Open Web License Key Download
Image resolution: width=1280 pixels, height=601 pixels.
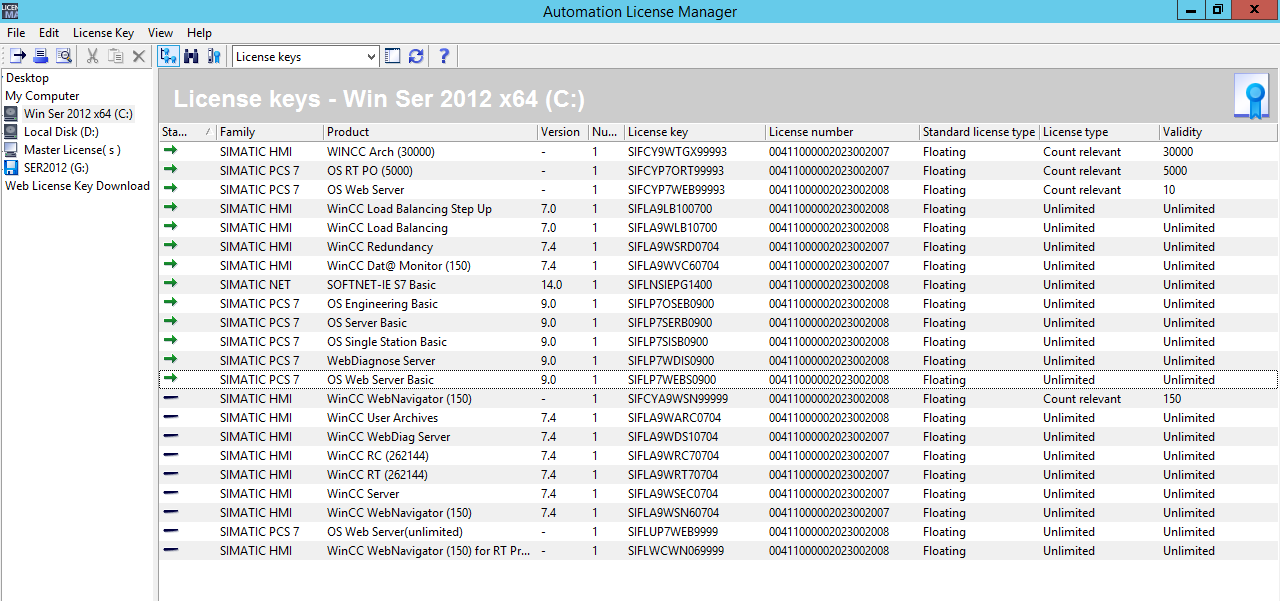pyautogui.click(x=78, y=186)
